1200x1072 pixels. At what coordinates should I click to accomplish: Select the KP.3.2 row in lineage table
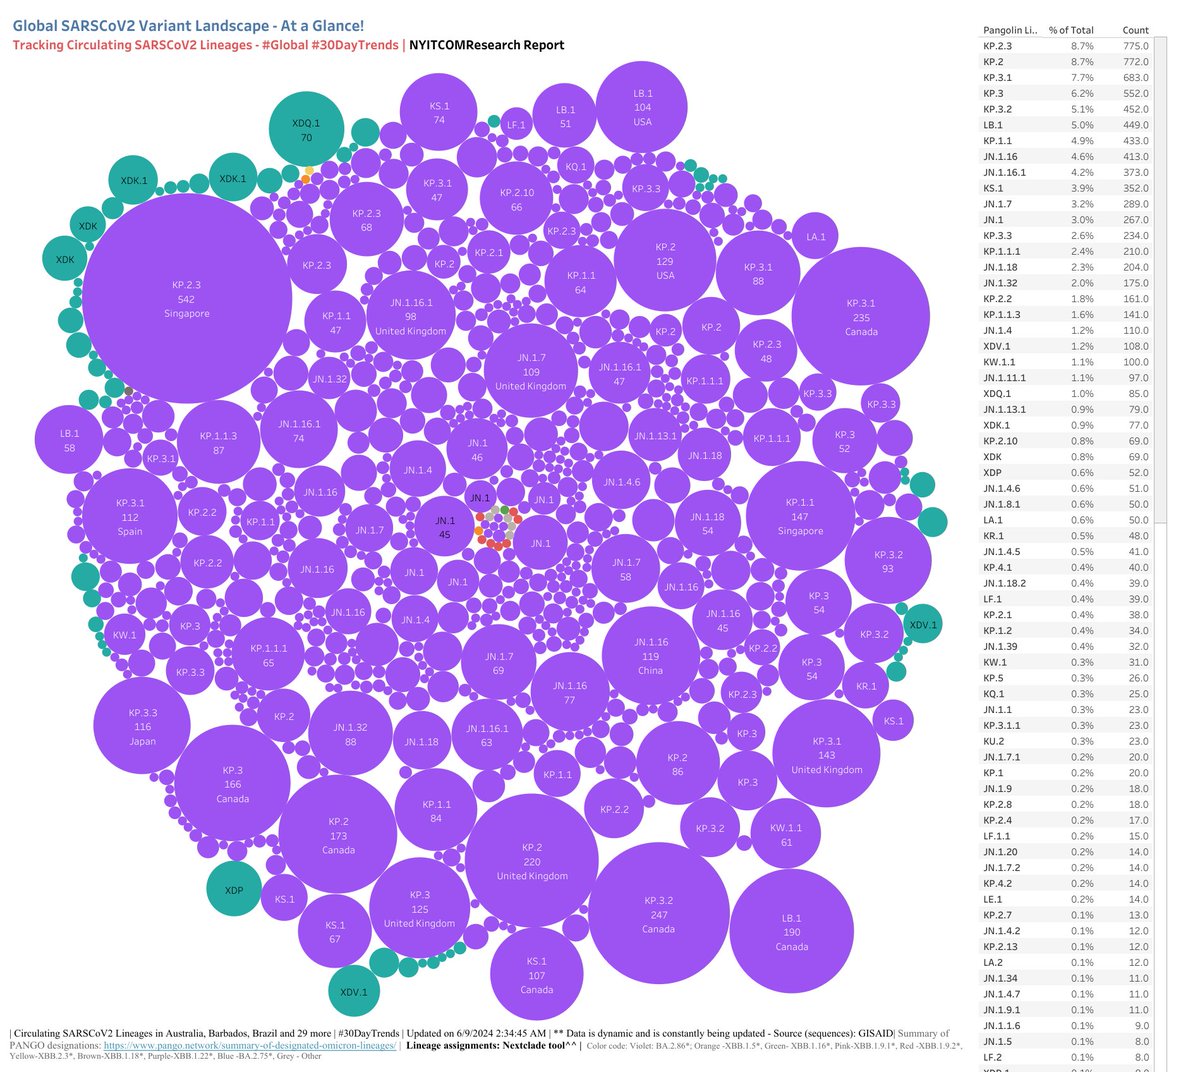pos(1065,109)
